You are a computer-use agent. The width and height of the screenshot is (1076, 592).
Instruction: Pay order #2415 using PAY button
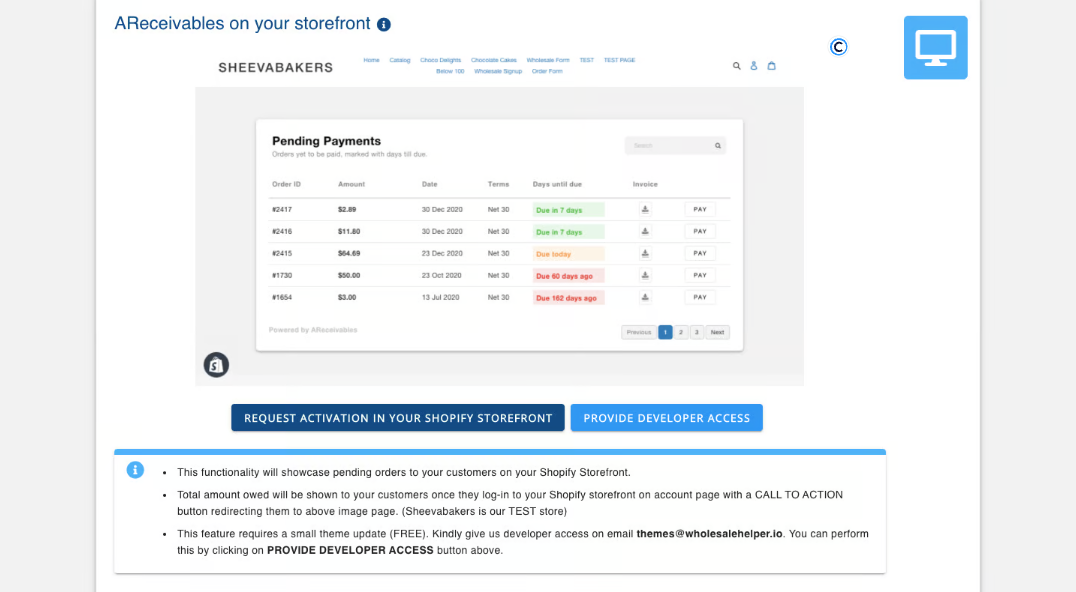700,253
